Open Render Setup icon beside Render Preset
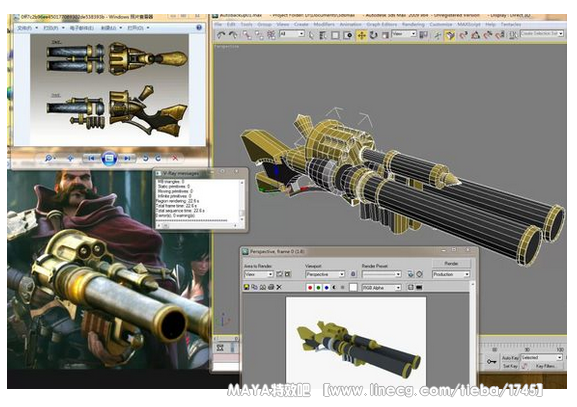577x407 pixels. pos(411,274)
